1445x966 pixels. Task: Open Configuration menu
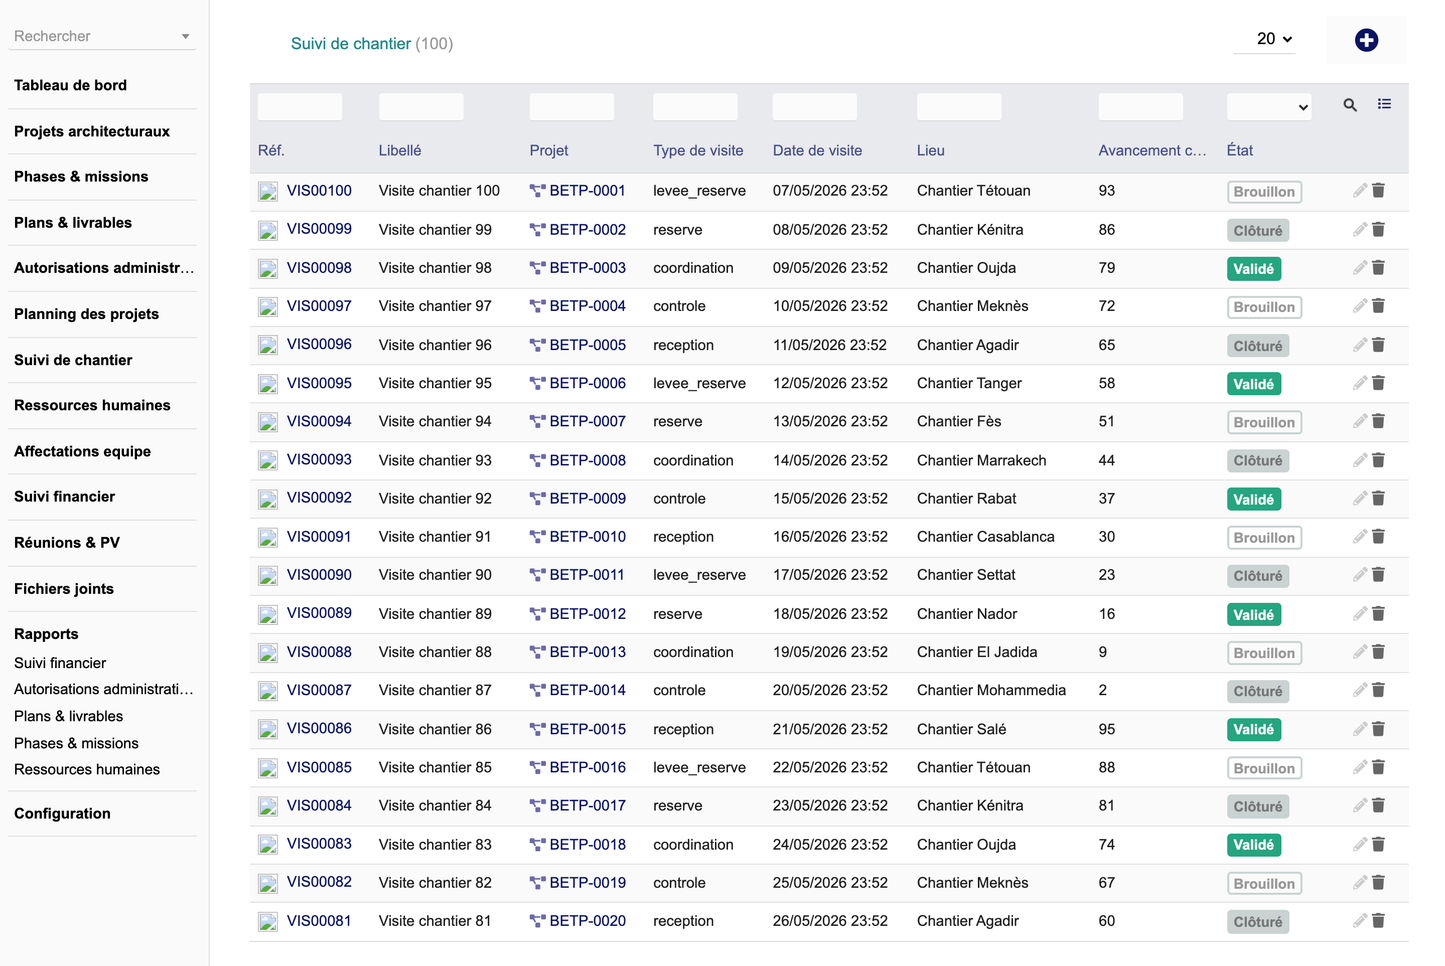(62, 814)
